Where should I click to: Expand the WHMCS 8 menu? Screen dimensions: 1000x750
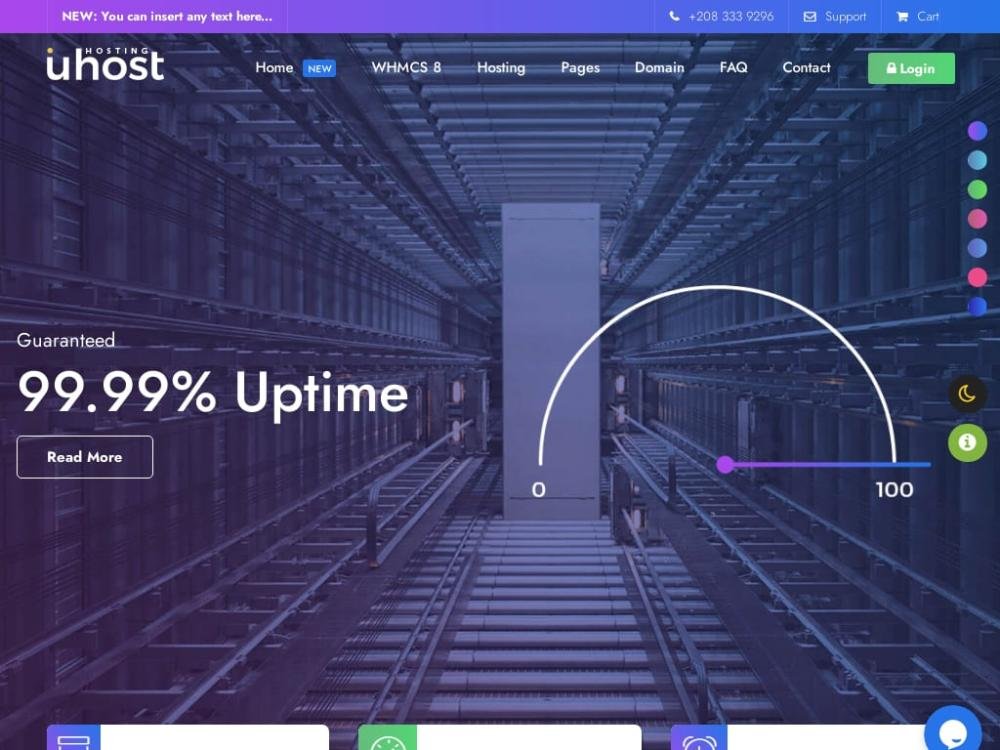[406, 68]
